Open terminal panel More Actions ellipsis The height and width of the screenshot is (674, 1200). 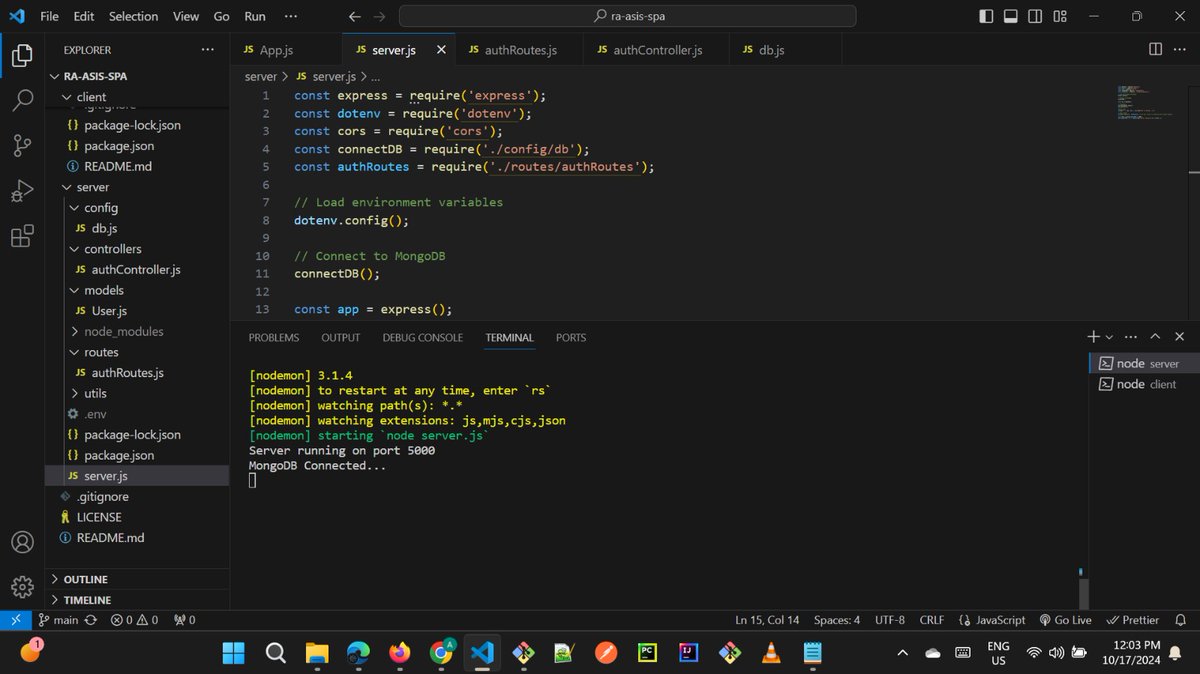(1132, 337)
